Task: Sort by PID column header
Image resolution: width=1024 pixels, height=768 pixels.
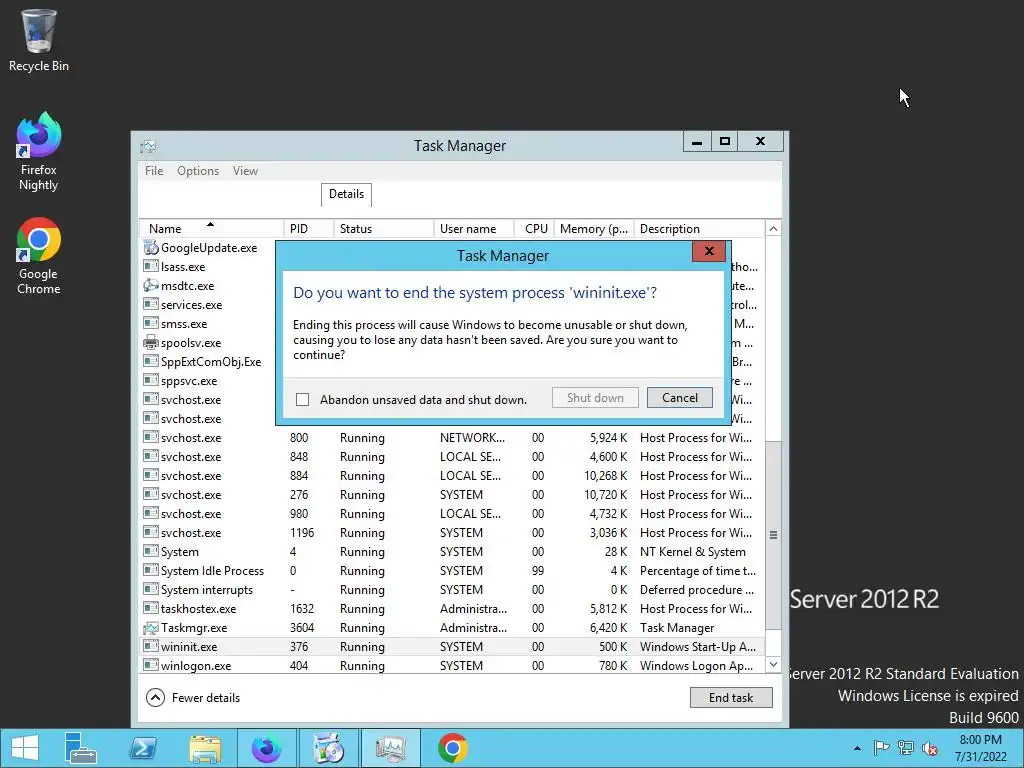Action: (x=308, y=229)
